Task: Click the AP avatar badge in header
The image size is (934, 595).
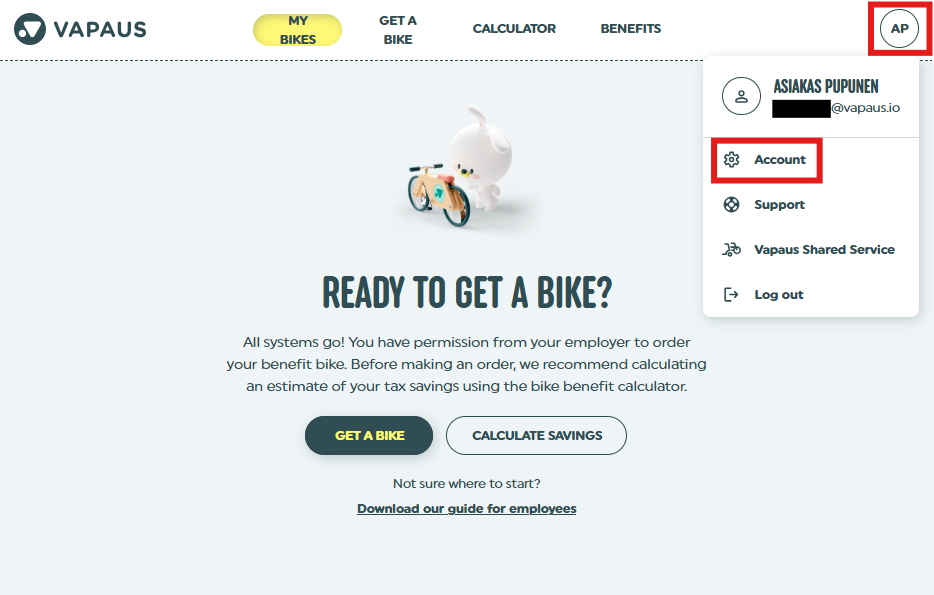Action: pyautogui.click(x=898, y=29)
